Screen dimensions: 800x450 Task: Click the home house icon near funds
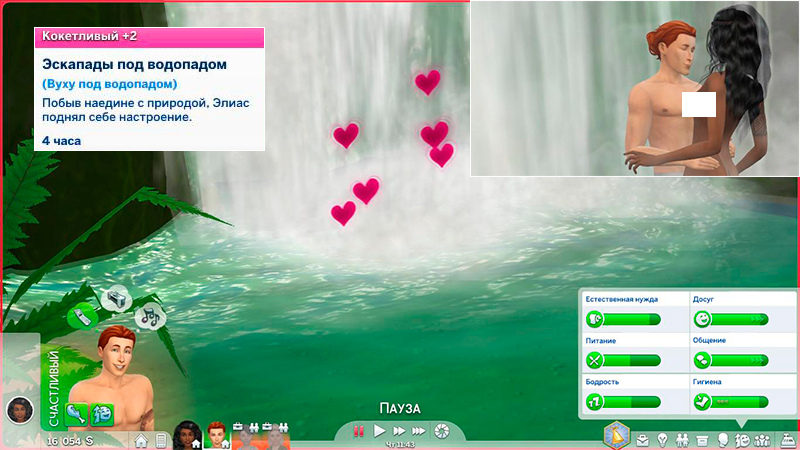coord(141,440)
